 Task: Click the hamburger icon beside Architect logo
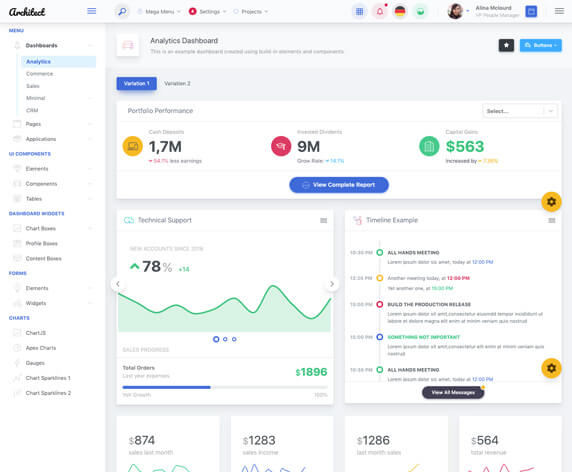[92, 11]
